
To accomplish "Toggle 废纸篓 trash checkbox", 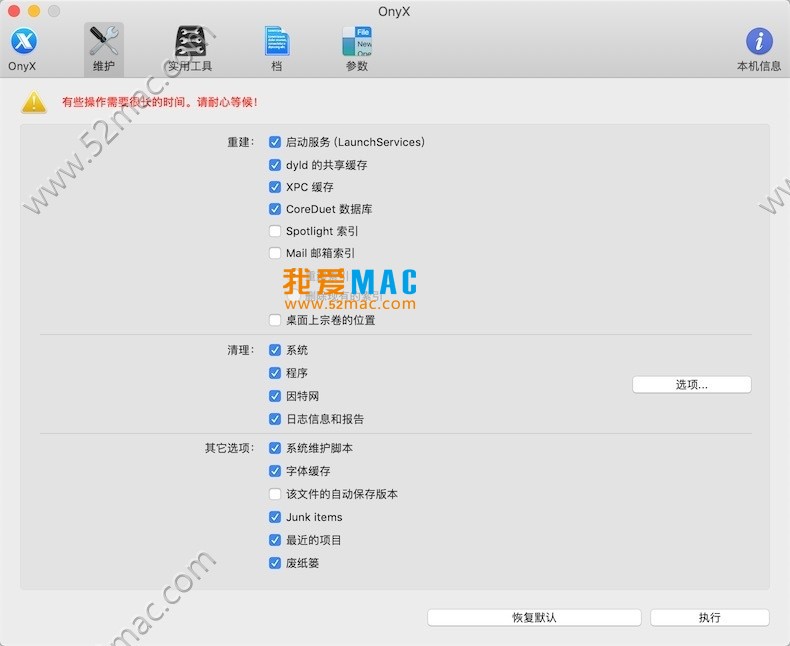I will click(x=275, y=563).
